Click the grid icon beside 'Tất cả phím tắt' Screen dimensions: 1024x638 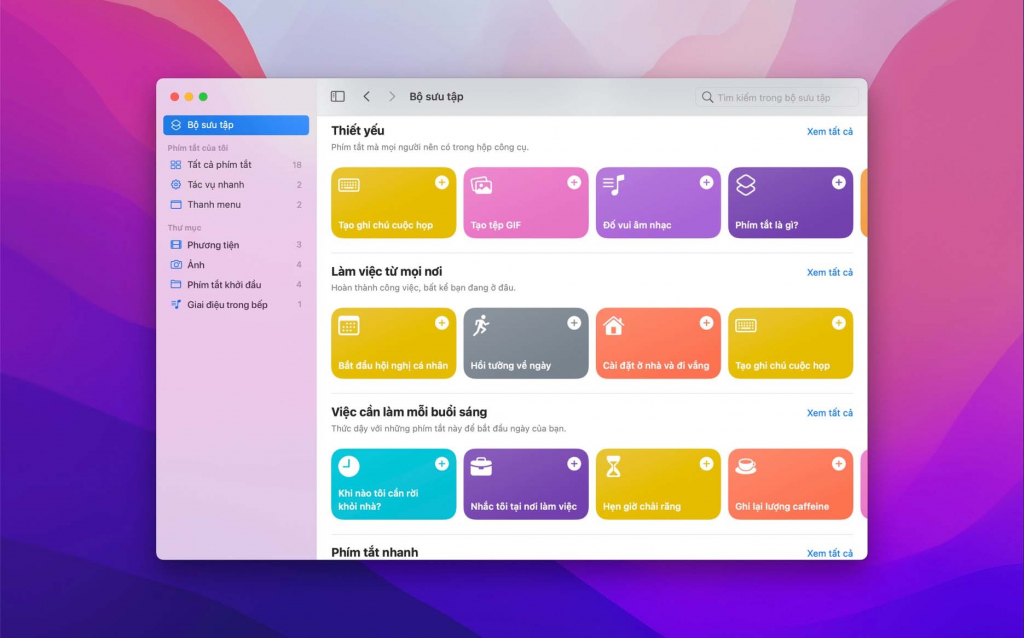click(x=176, y=165)
